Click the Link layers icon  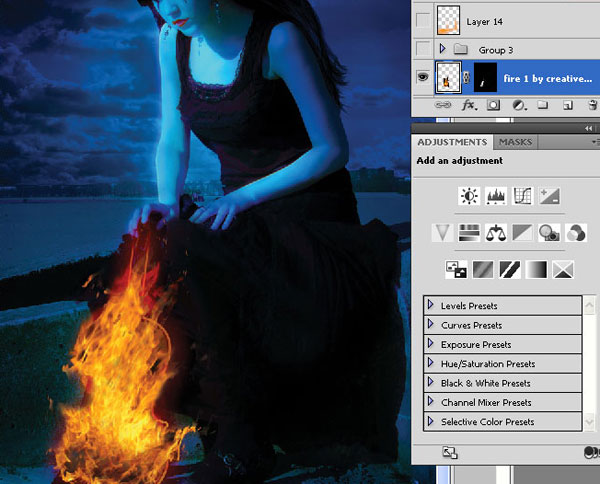point(443,105)
